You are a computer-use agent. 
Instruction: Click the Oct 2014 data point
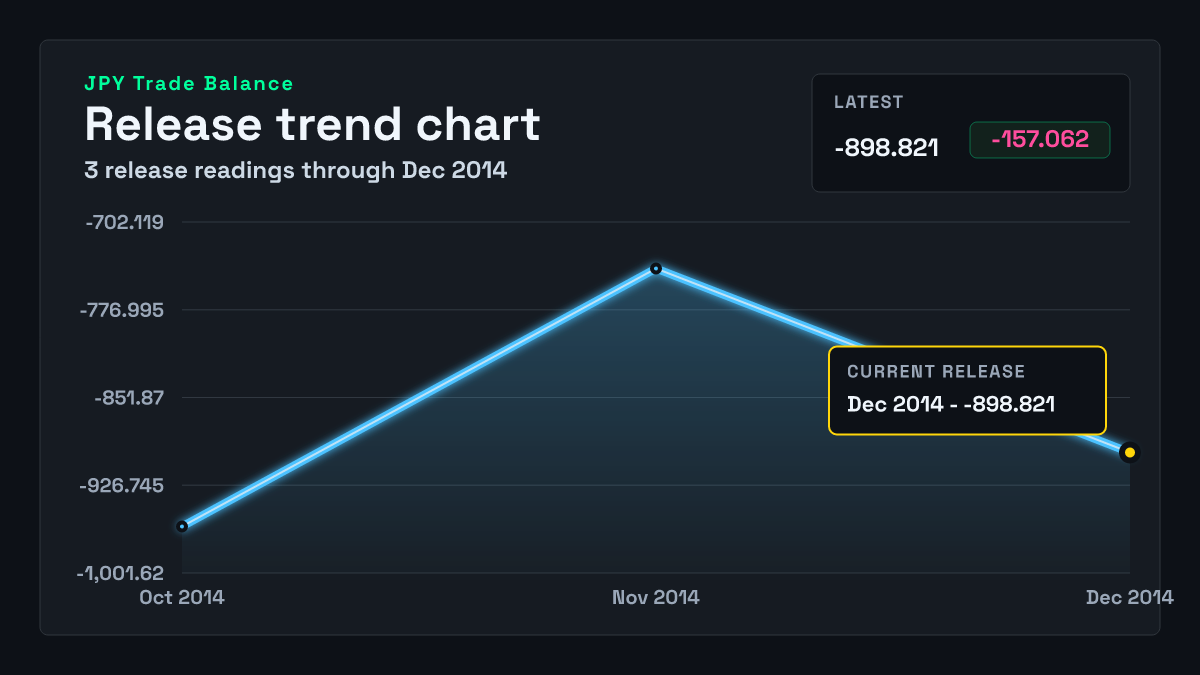pos(182,526)
